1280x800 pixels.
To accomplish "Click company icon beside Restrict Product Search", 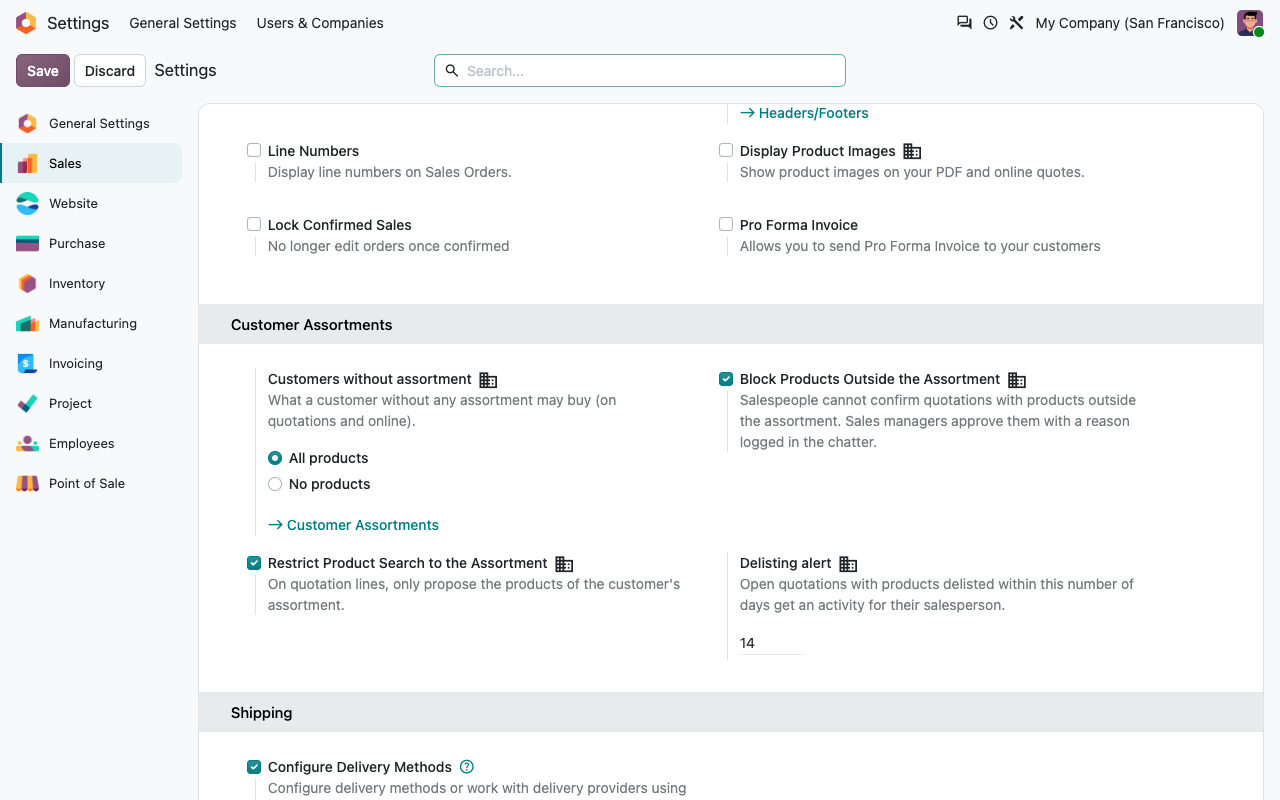I will coord(564,564).
